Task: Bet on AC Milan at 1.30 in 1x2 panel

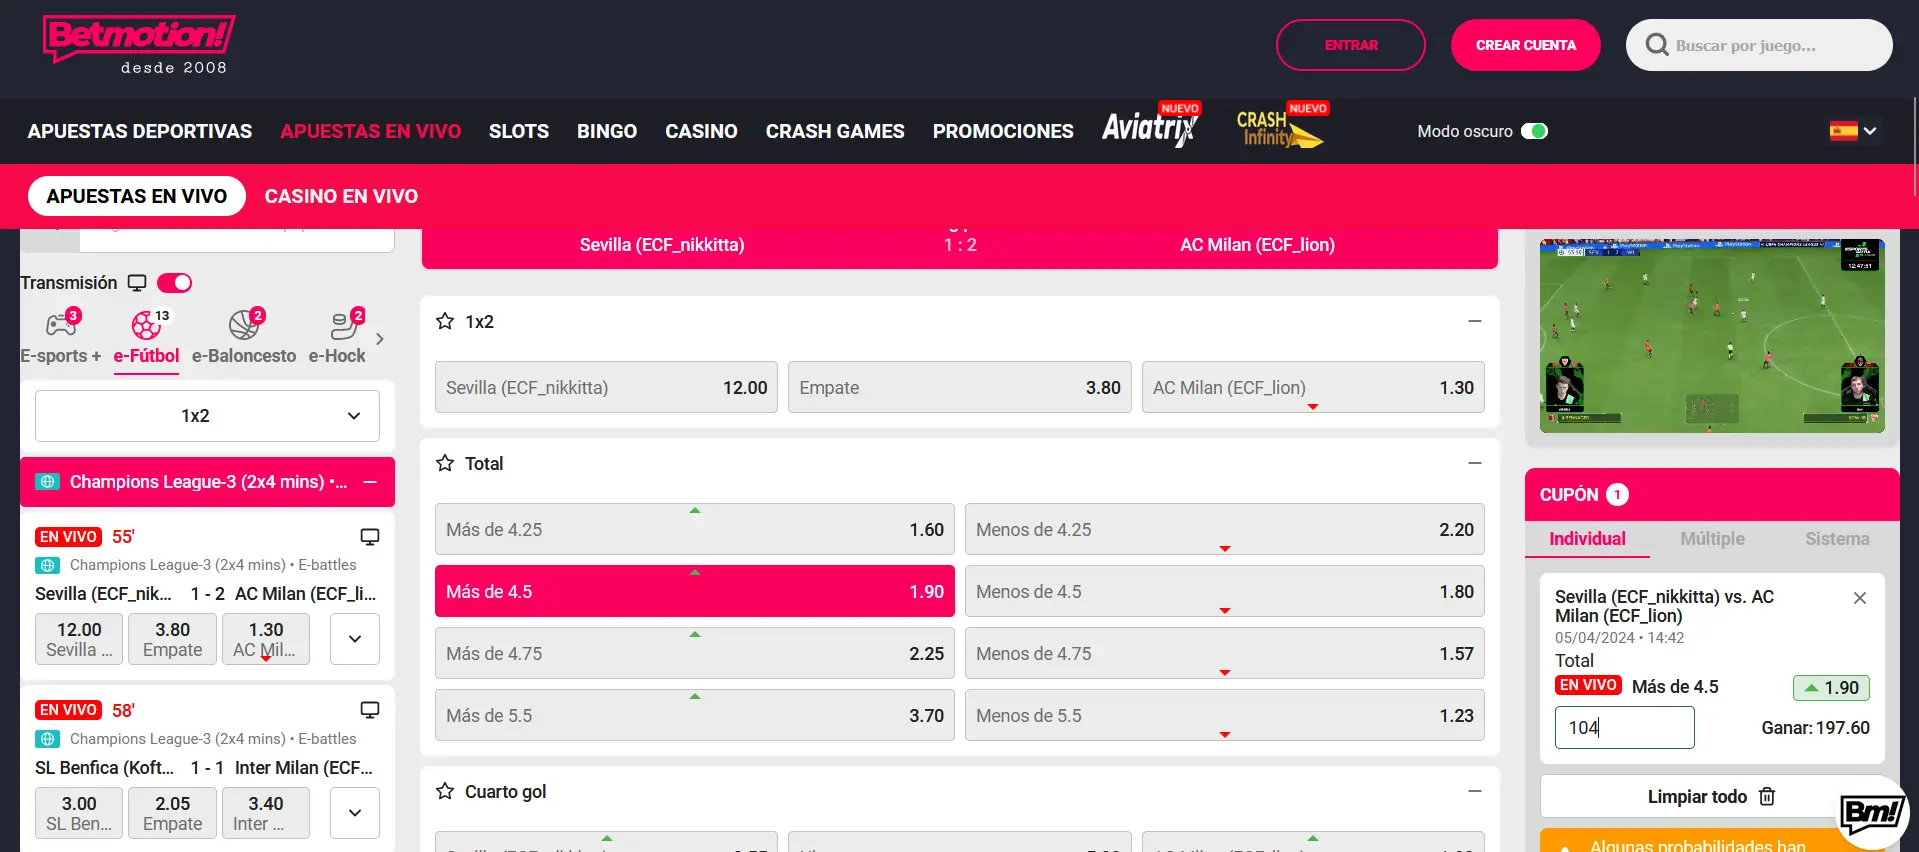Action: click(1313, 388)
